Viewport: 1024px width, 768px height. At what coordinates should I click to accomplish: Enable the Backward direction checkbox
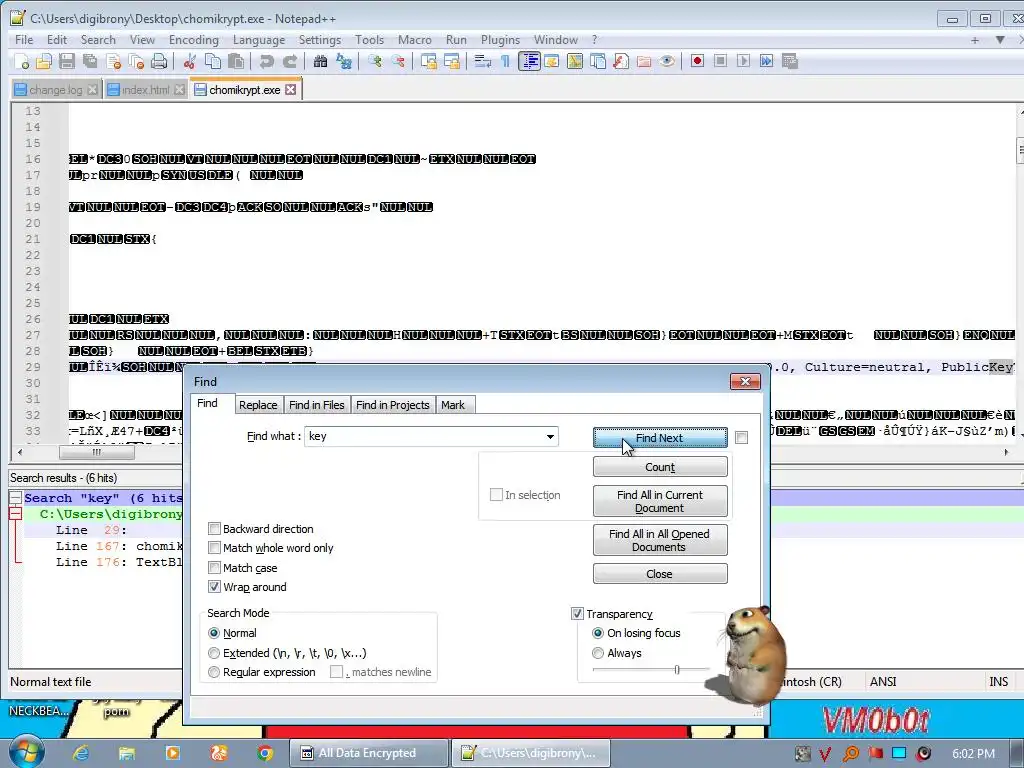(x=214, y=528)
